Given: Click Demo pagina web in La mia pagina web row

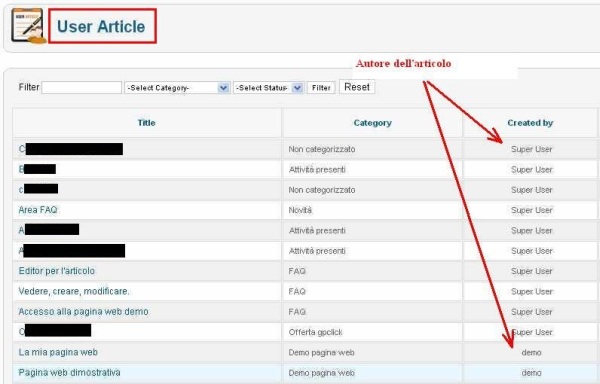Looking at the screenshot, I should coord(321,352).
